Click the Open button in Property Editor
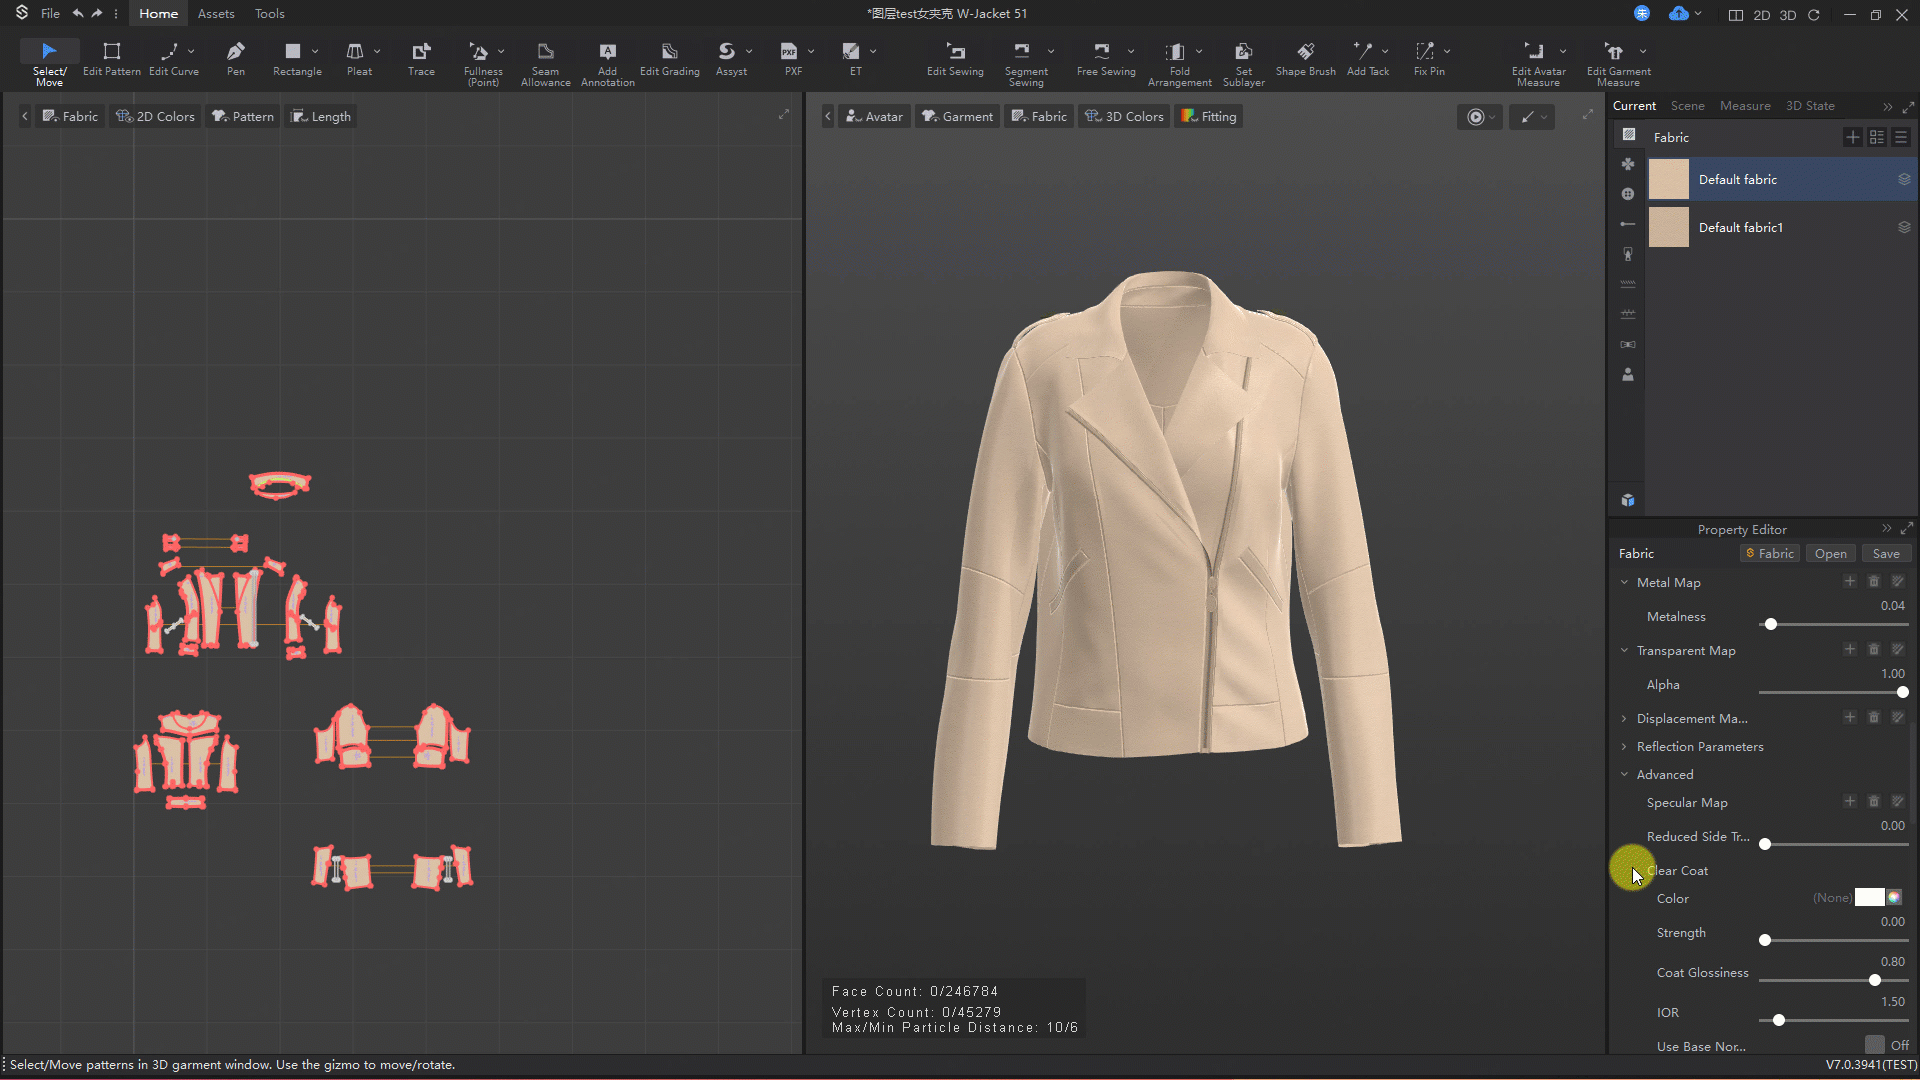 tap(1830, 553)
